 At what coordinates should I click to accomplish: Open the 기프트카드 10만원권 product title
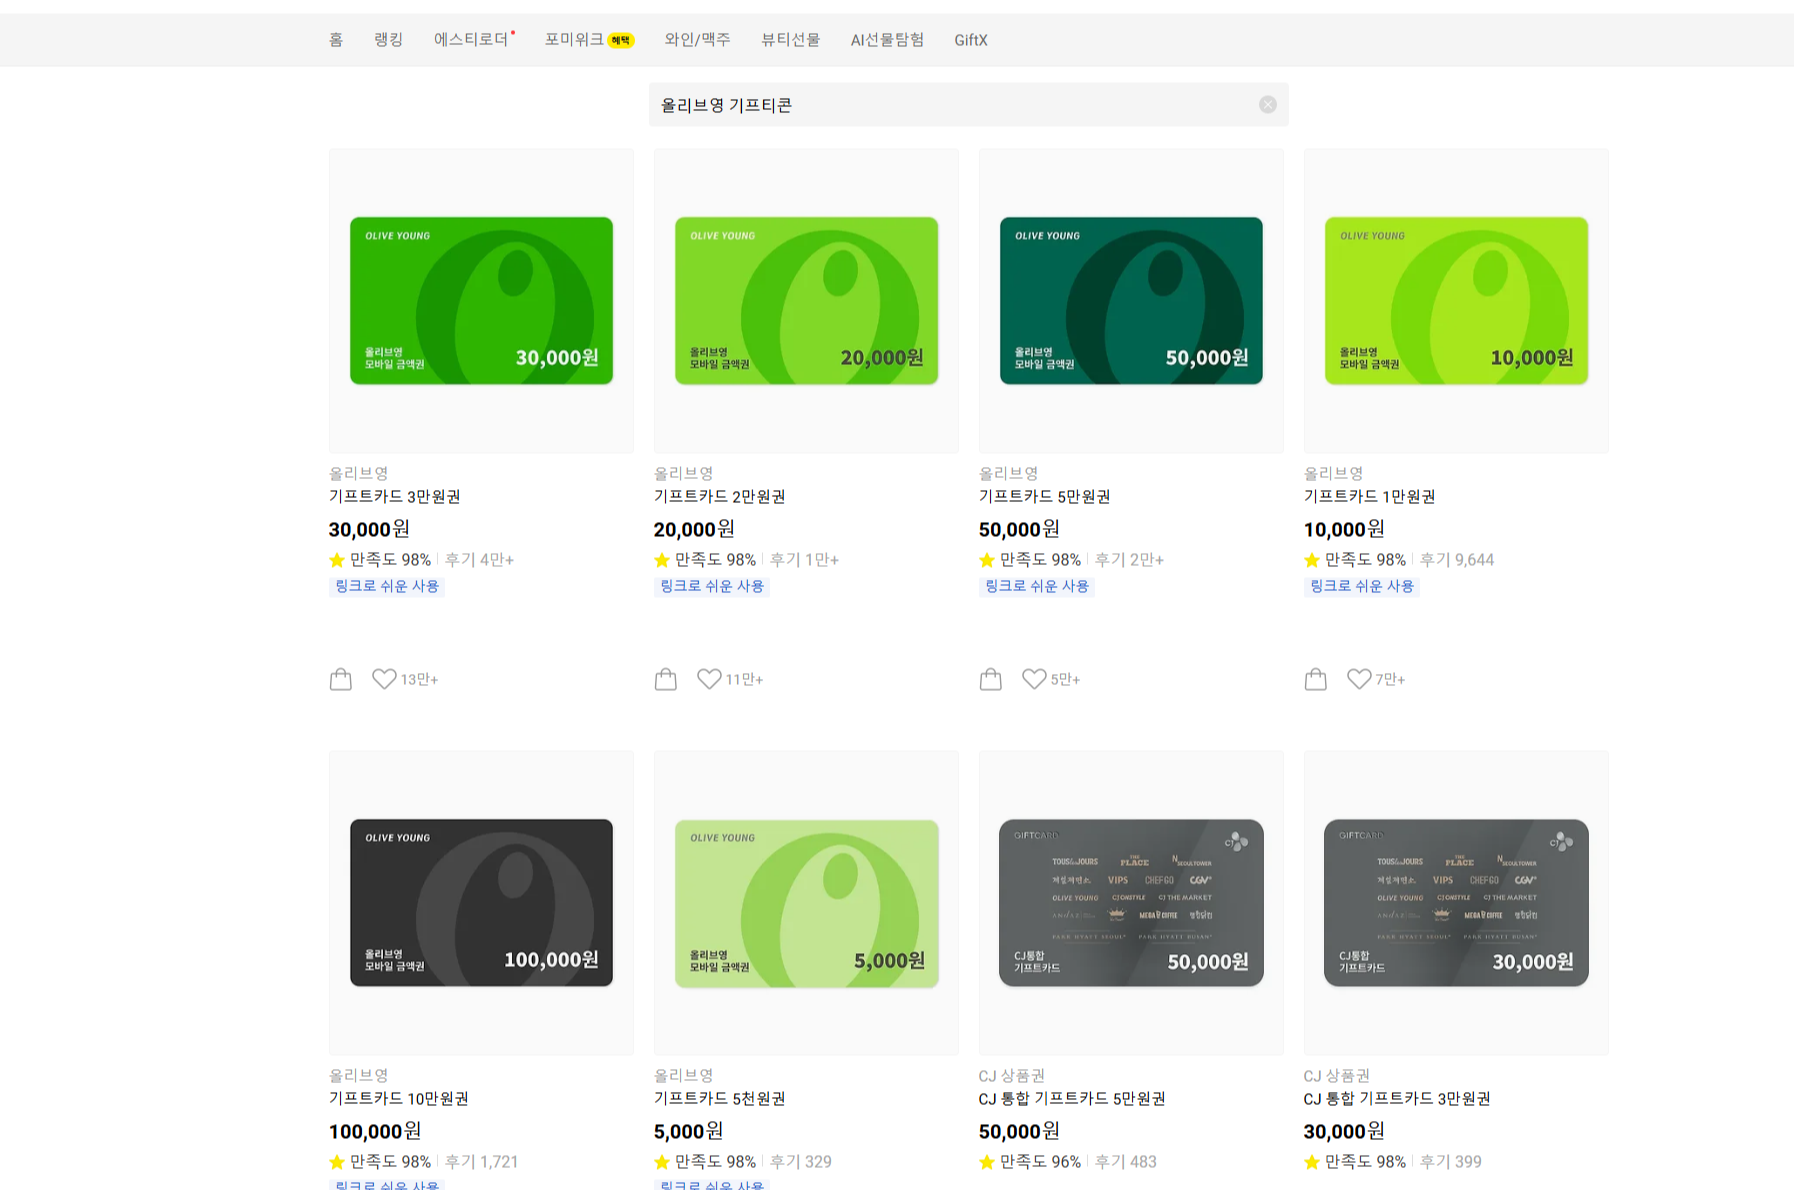pos(398,1099)
